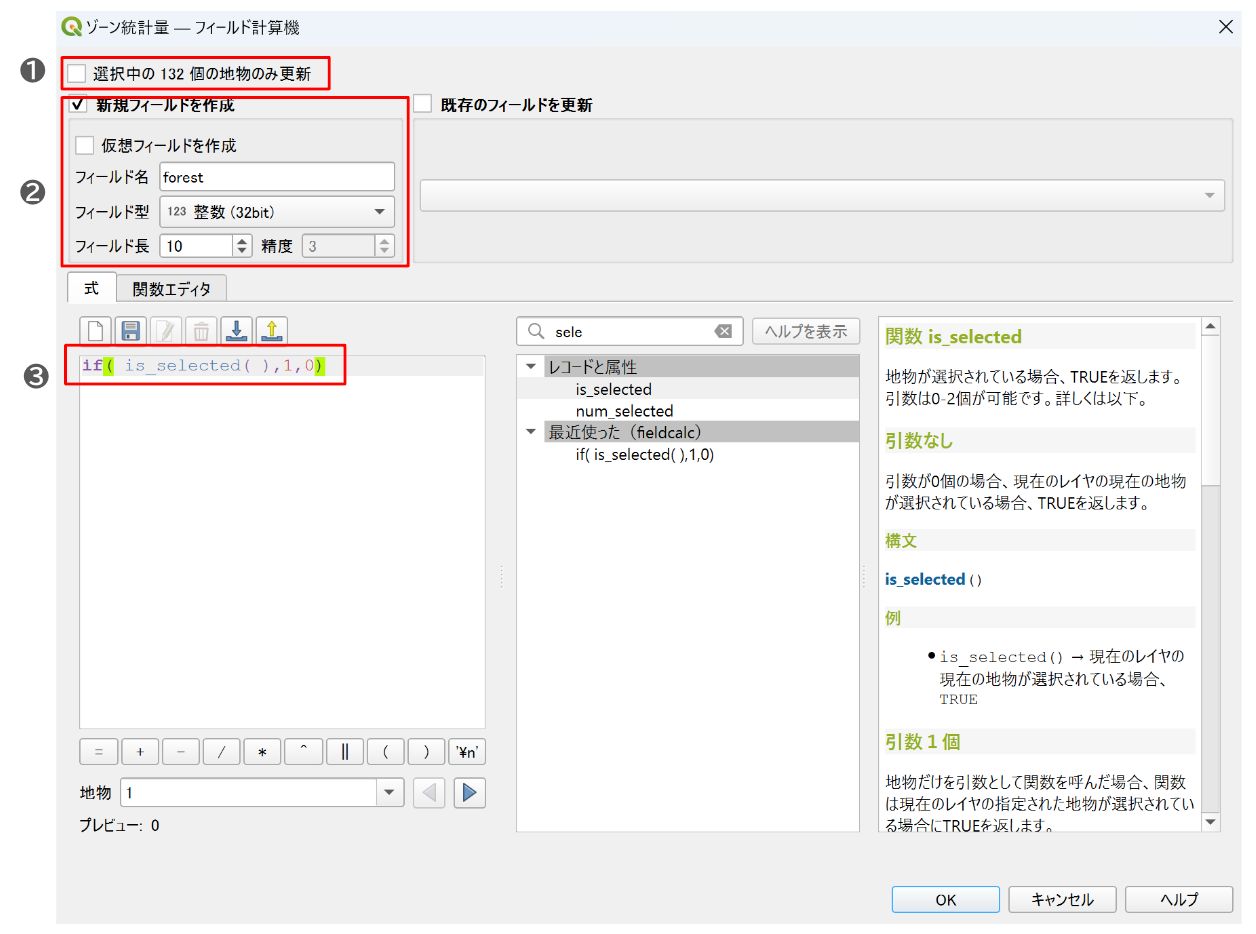The height and width of the screenshot is (934, 1256).
Task: Click the 関数 is_selected help heading
Action: click(953, 337)
